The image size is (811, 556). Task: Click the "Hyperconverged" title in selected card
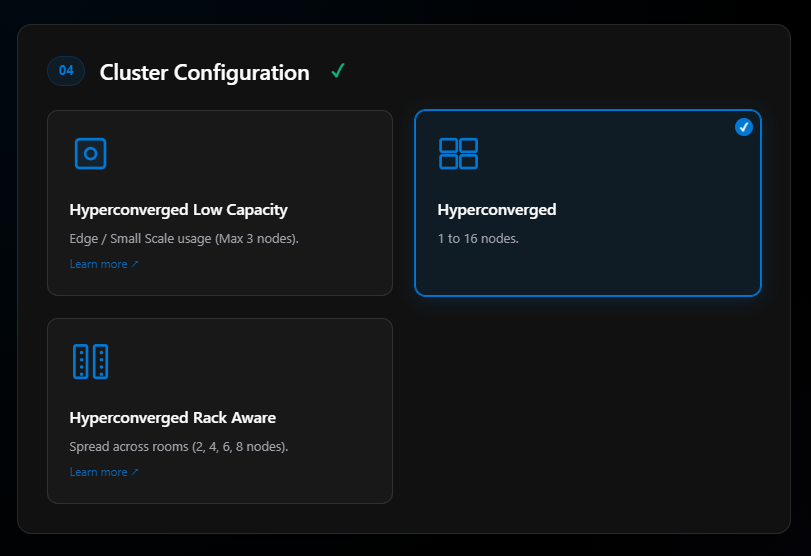coord(496,210)
